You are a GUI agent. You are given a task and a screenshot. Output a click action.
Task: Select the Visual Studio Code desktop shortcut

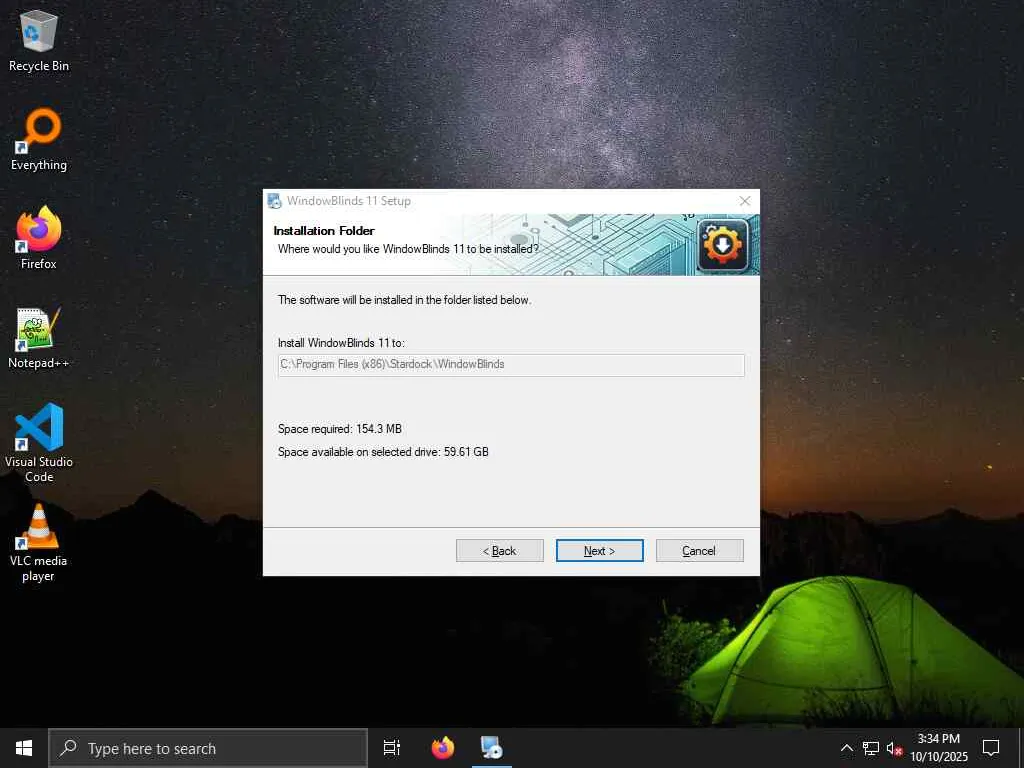tap(39, 443)
